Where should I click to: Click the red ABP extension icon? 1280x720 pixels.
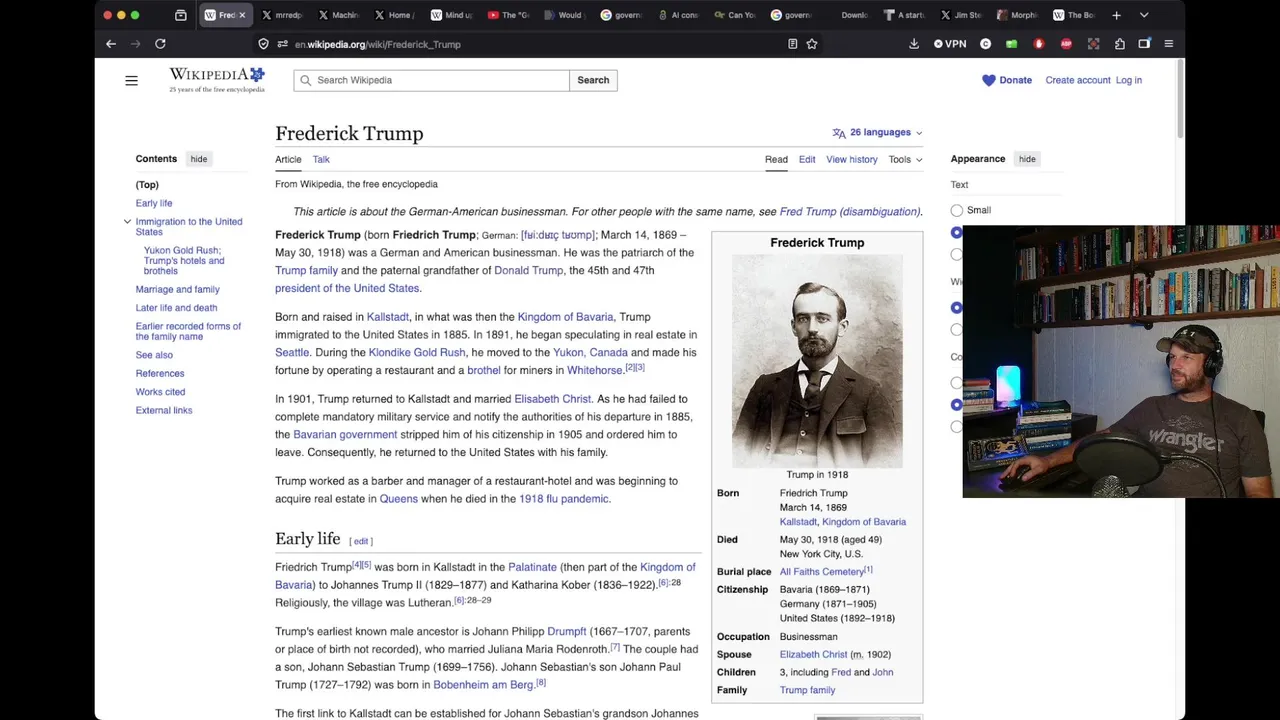tap(1066, 44)
